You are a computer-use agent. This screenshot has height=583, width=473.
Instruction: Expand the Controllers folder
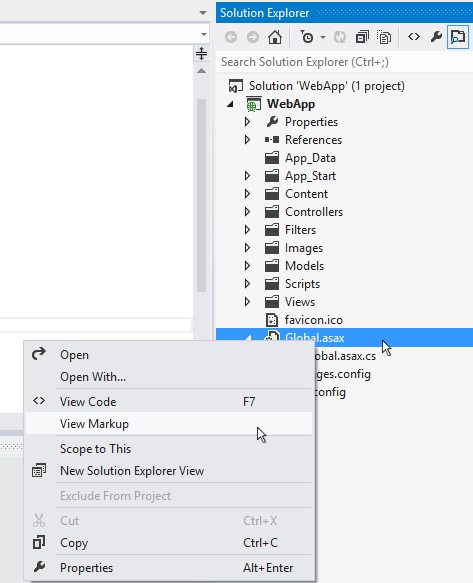coord(247,212)
